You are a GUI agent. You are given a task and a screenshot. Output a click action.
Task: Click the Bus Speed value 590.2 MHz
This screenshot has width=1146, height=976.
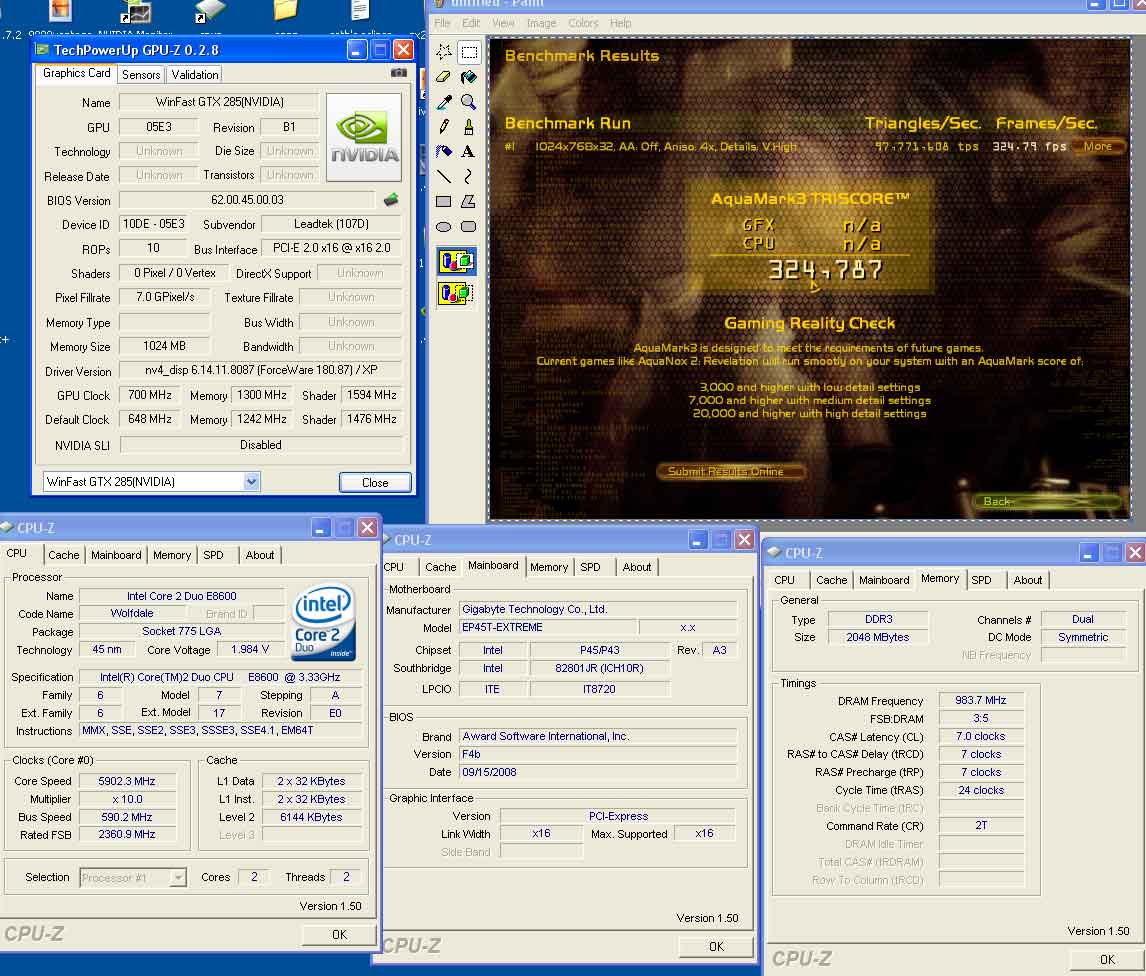click(x=126, y=817)
